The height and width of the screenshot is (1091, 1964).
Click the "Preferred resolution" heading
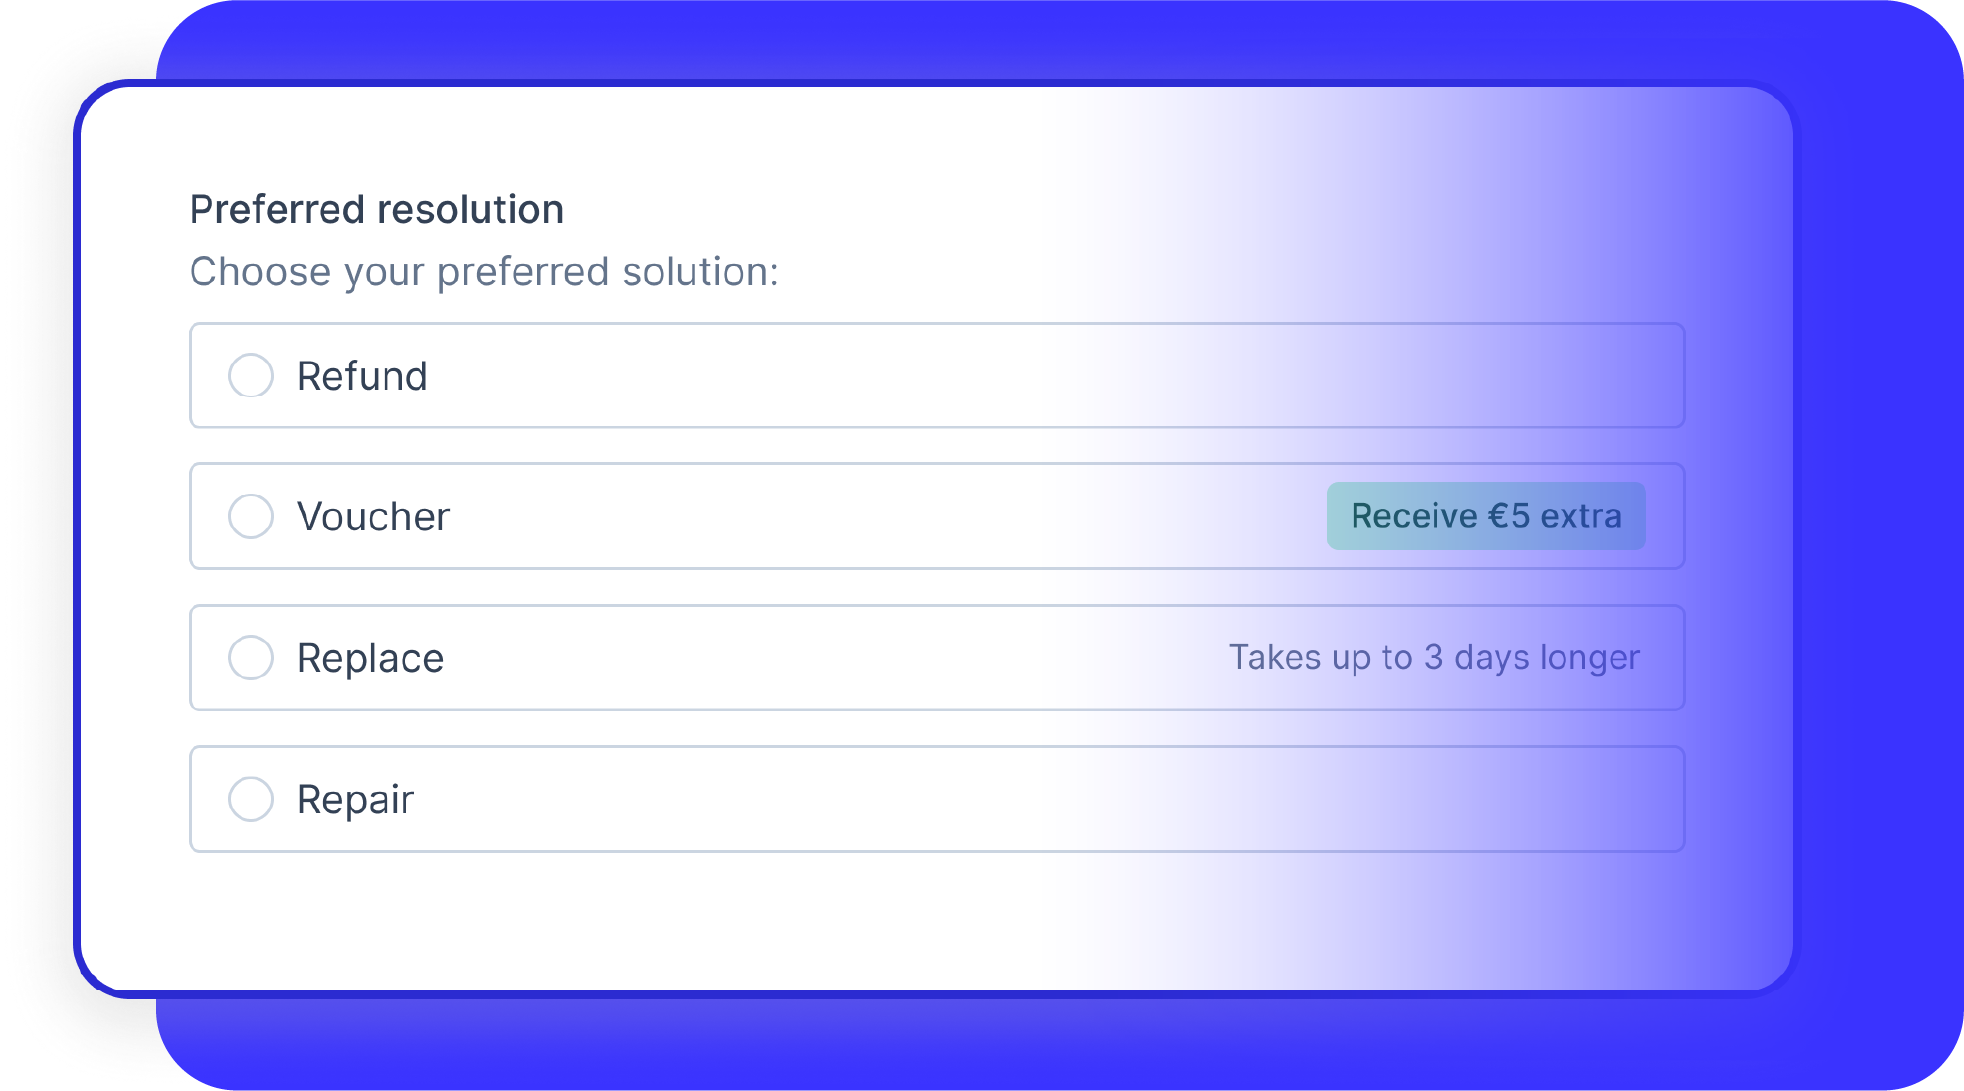click(x=377, y=210)
